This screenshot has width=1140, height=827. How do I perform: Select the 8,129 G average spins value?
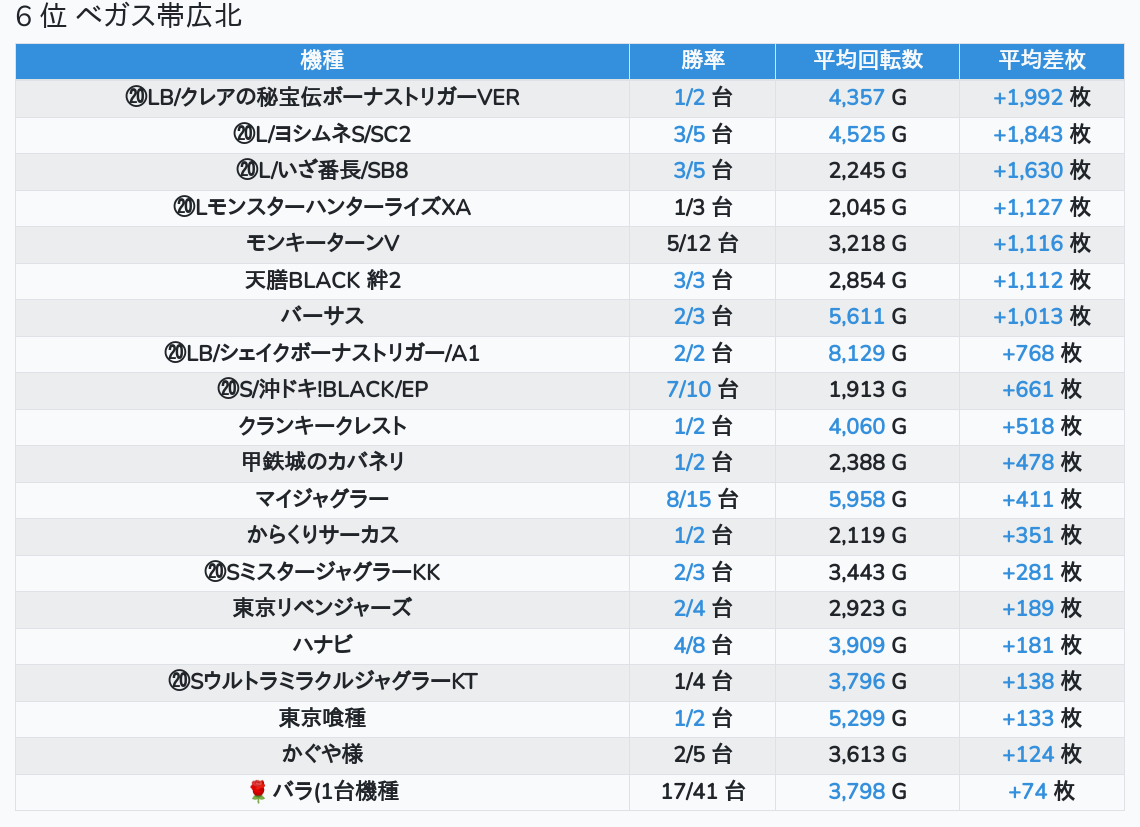[867, 353]
